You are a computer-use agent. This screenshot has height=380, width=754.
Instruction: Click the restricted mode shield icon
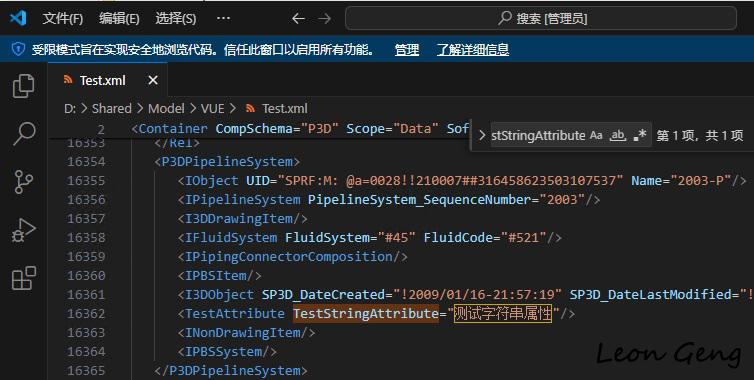click(x=18, y=49)
